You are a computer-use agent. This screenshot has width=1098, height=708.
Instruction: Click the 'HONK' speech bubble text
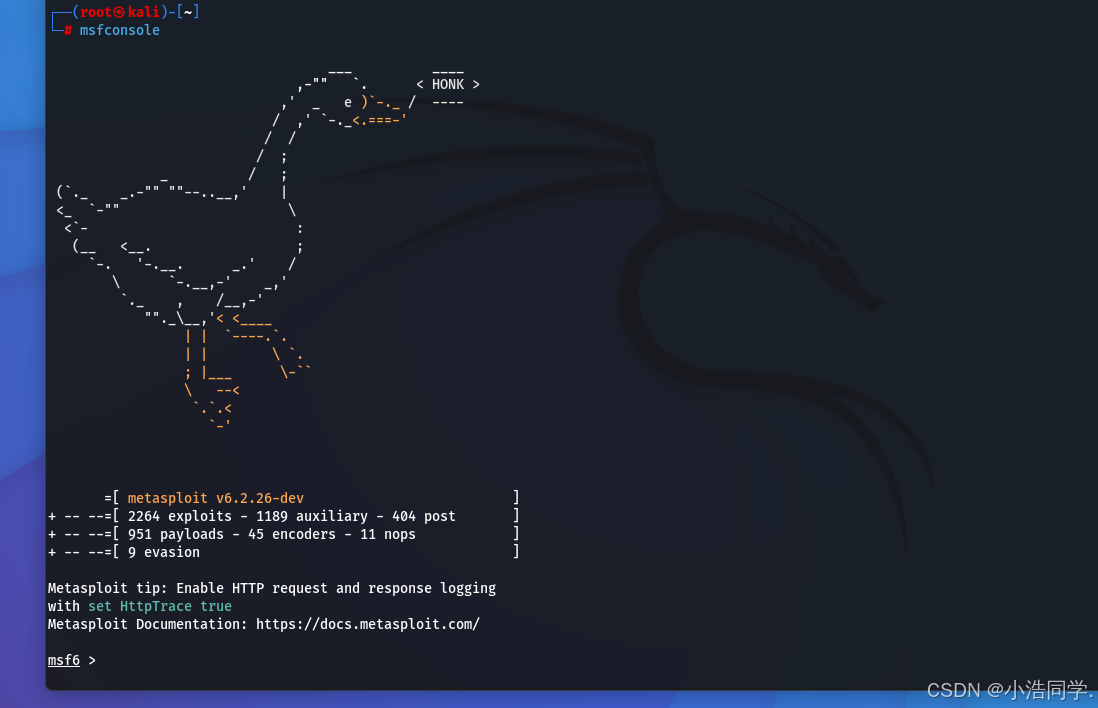[x=448, y=85]
